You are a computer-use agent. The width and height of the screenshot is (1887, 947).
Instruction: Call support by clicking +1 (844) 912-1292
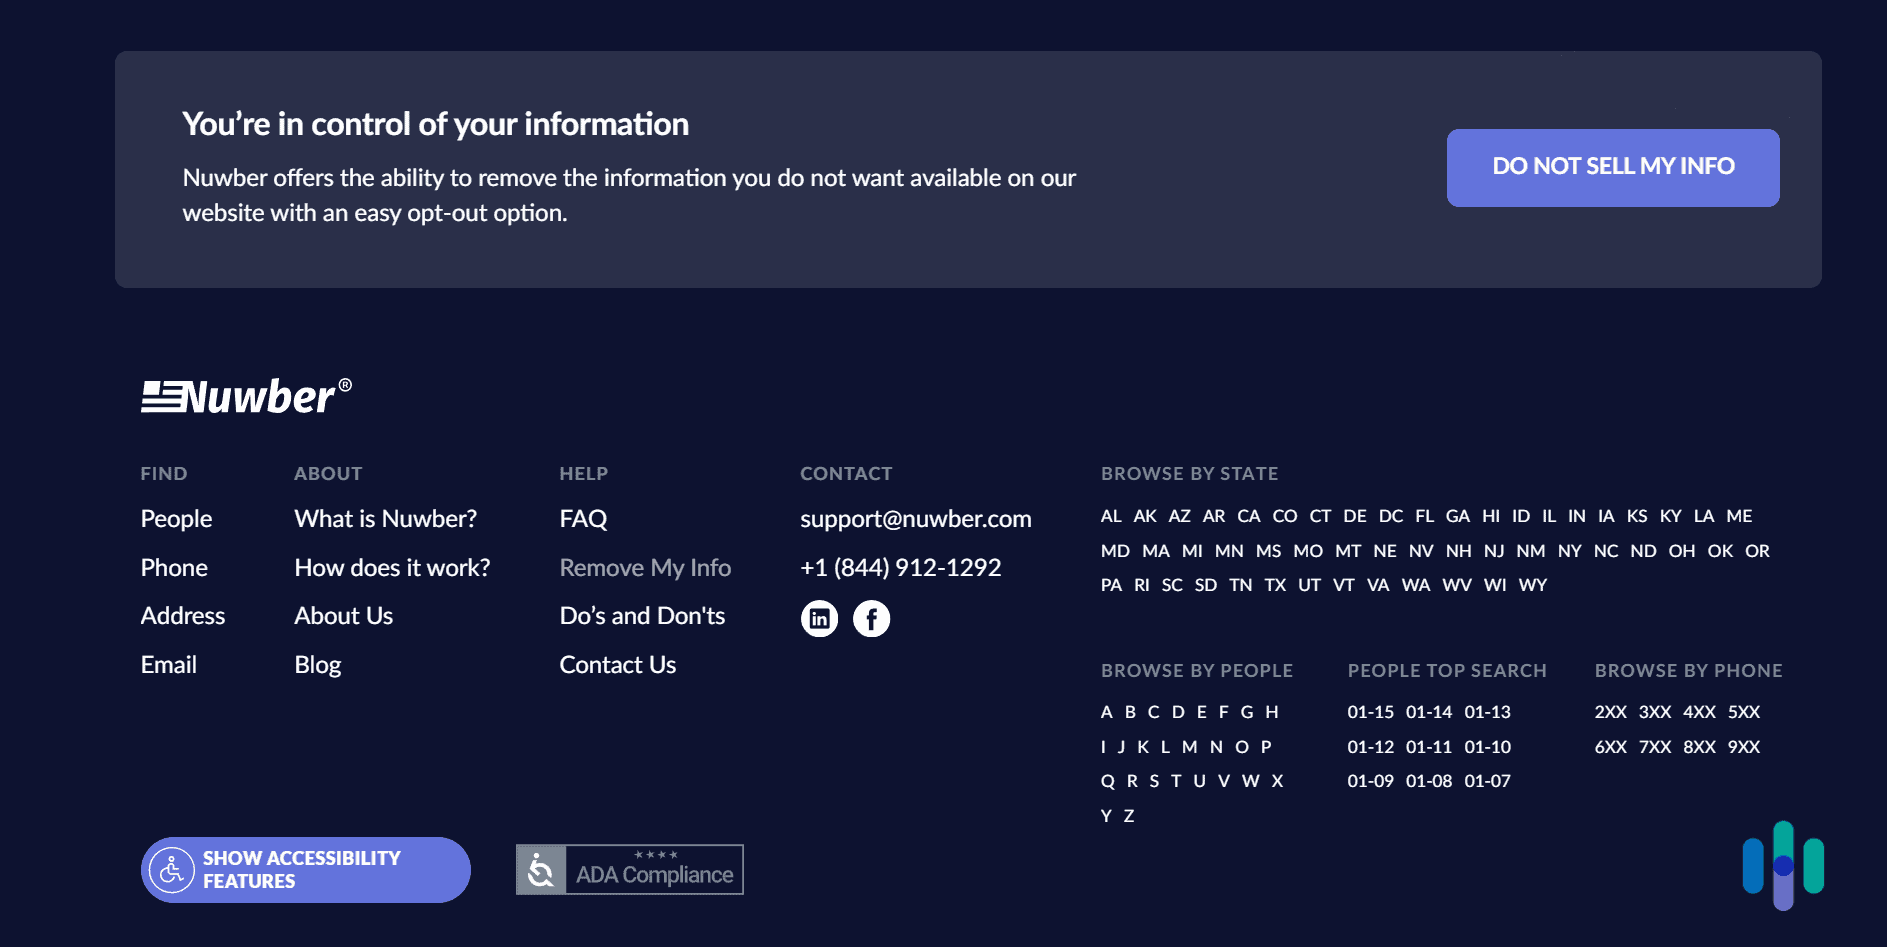coord(899,567)
